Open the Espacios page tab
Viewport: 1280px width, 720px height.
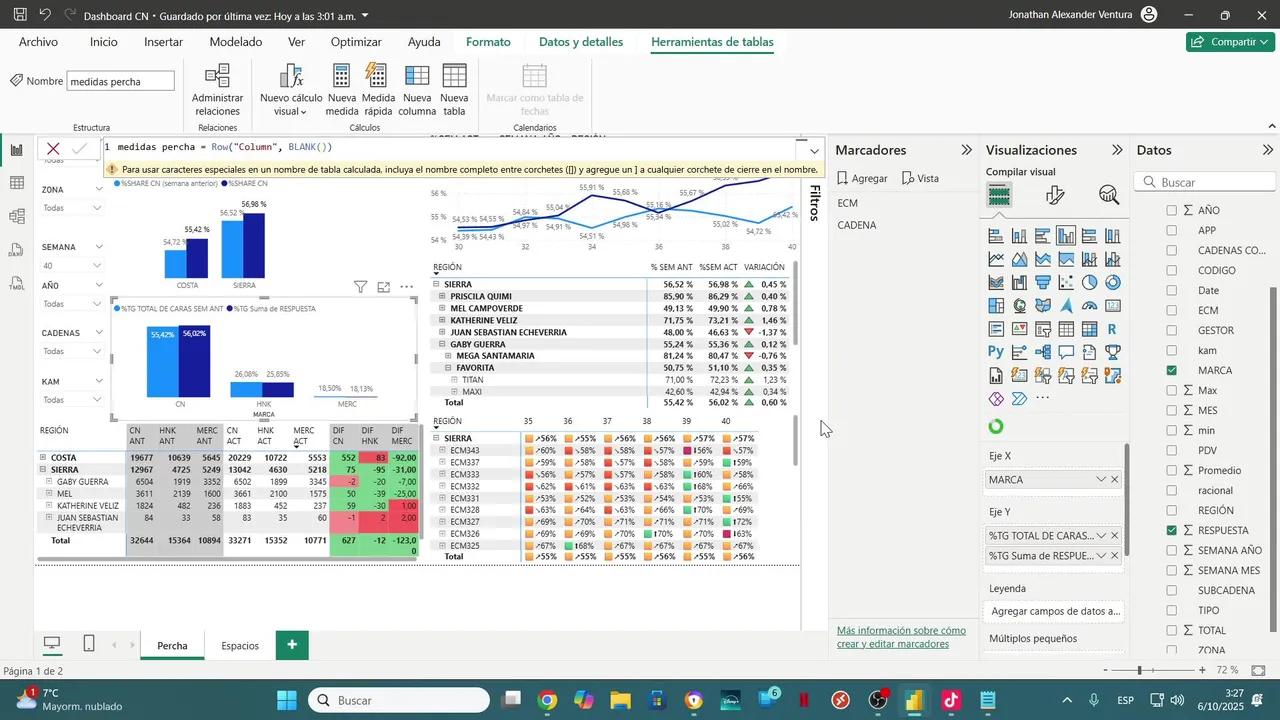click(240, 645)
